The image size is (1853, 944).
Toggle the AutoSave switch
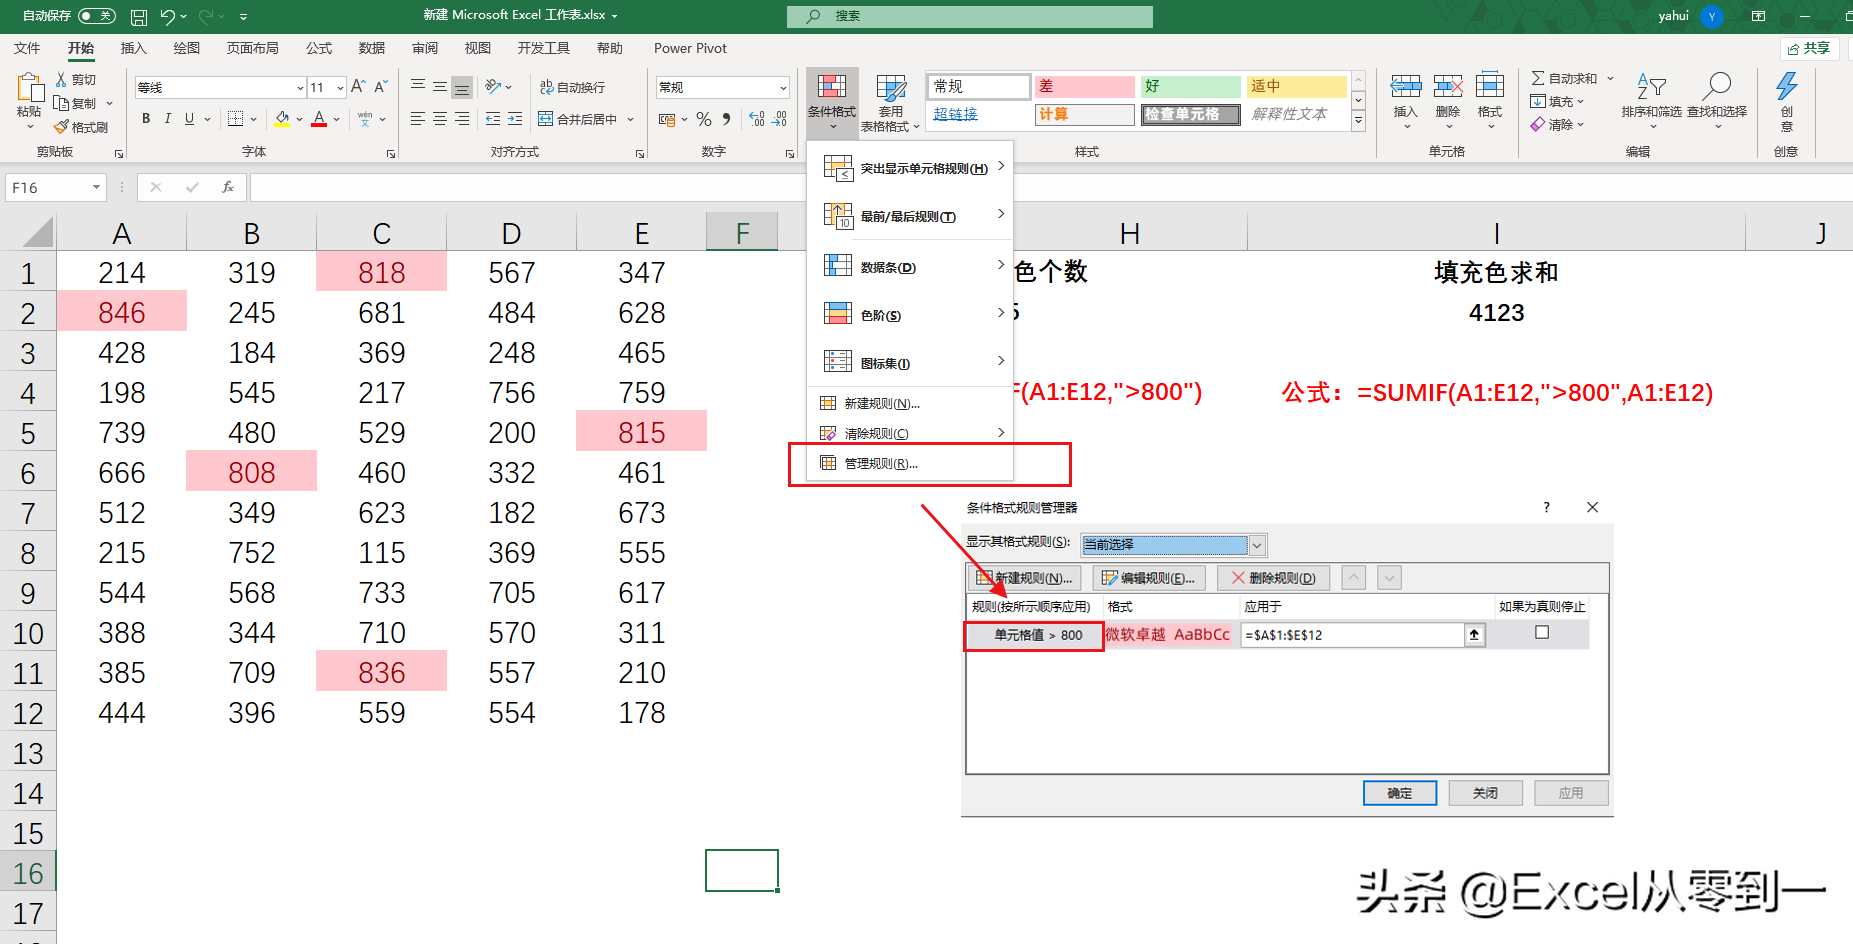(96, 16)
